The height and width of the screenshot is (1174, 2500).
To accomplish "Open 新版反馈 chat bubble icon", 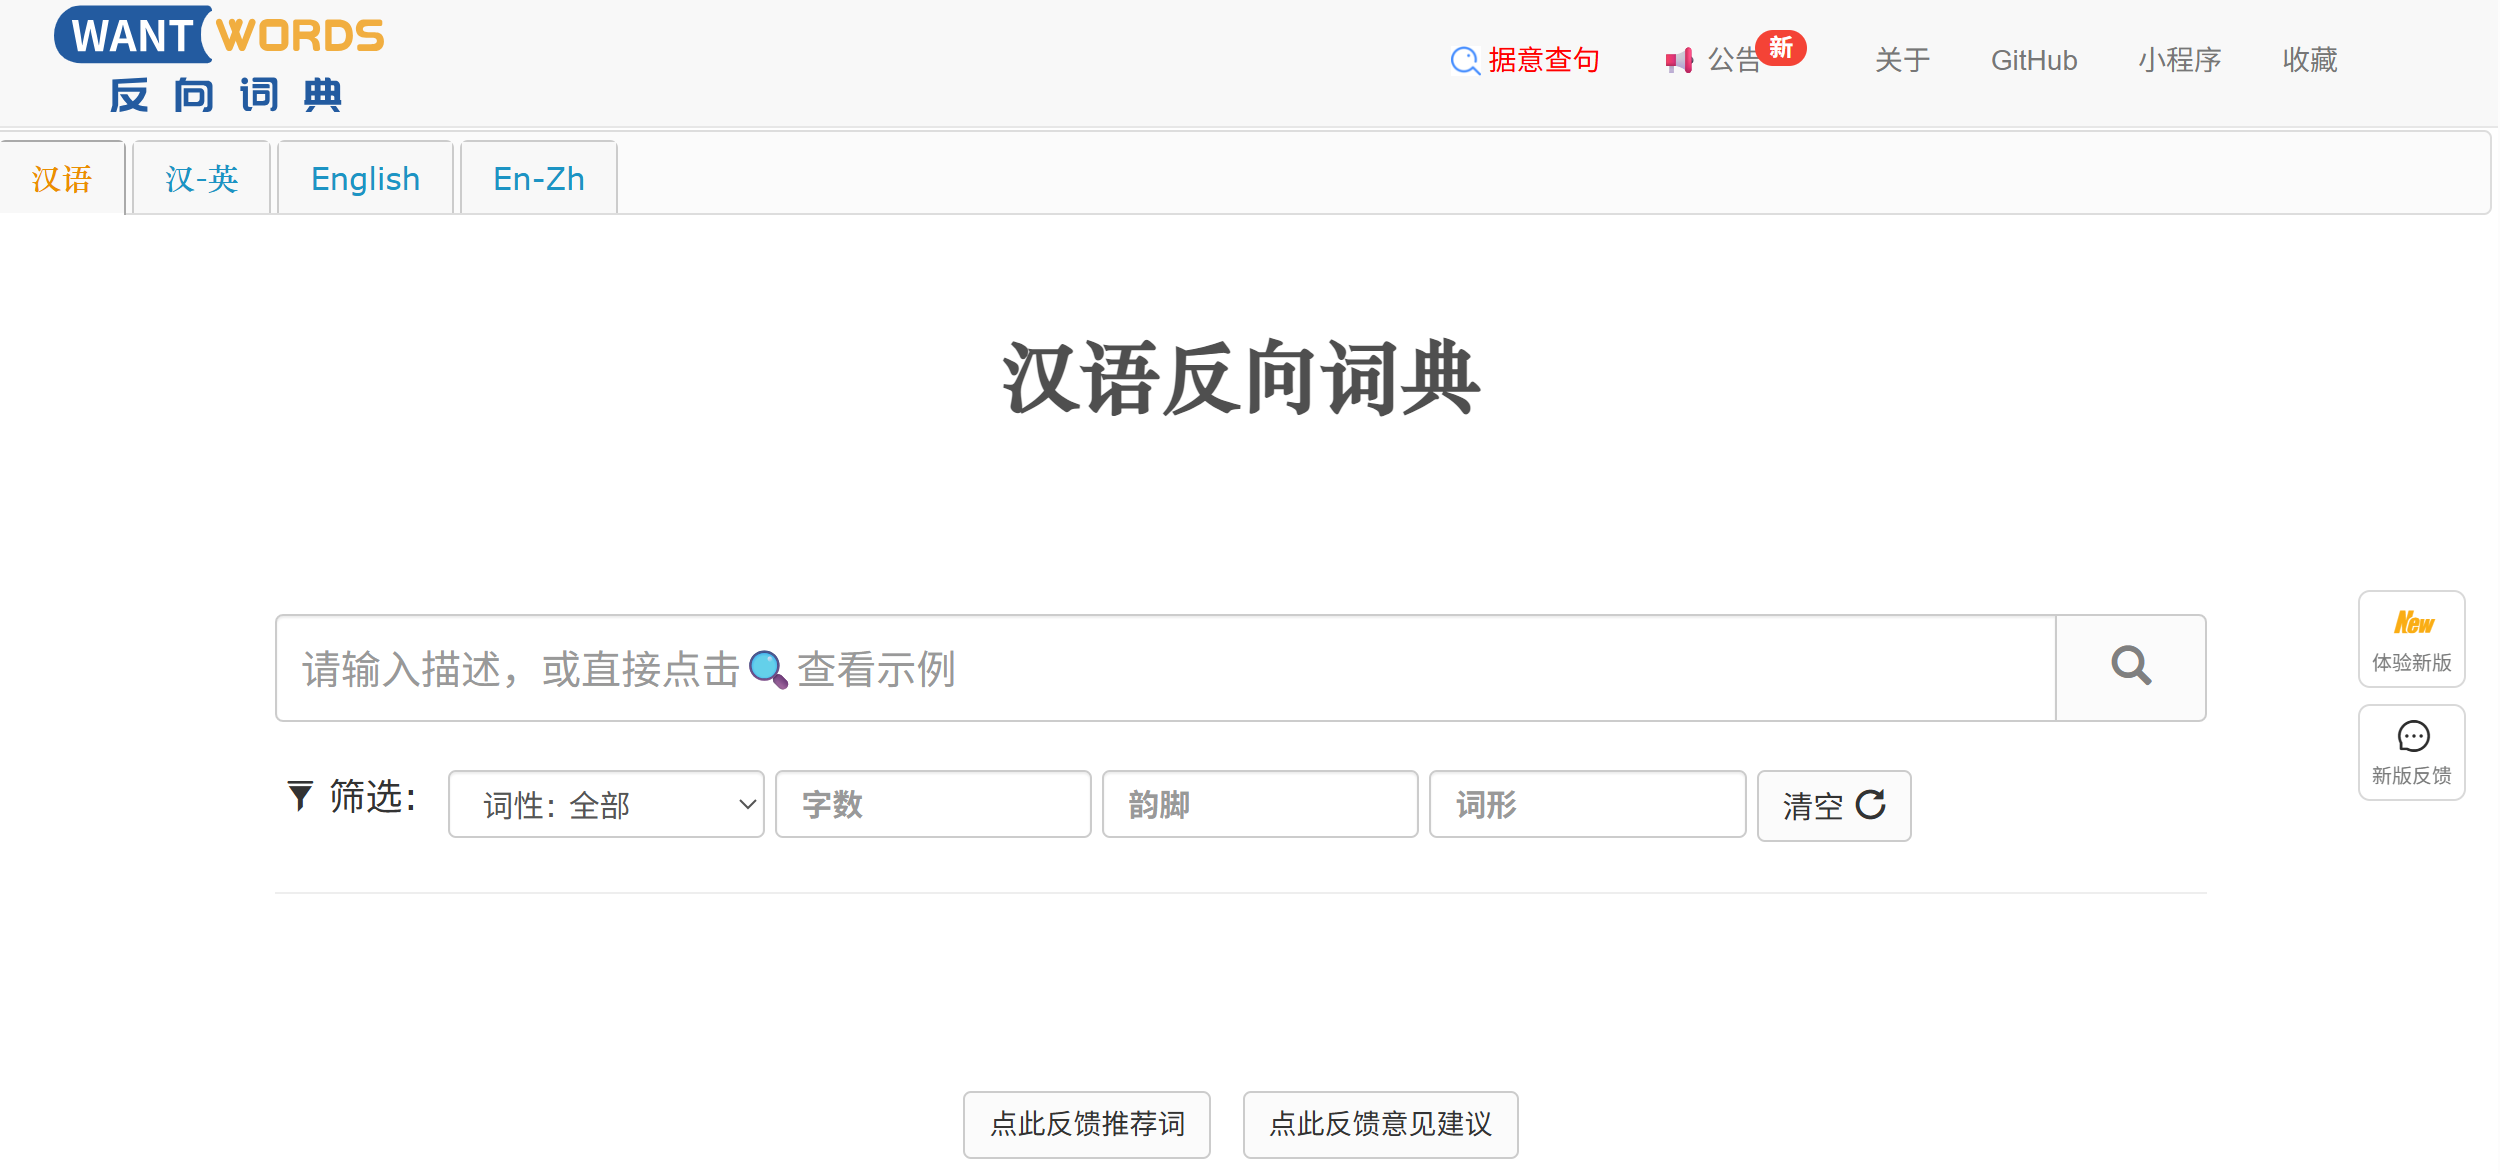I will [x=2412, y=737].
